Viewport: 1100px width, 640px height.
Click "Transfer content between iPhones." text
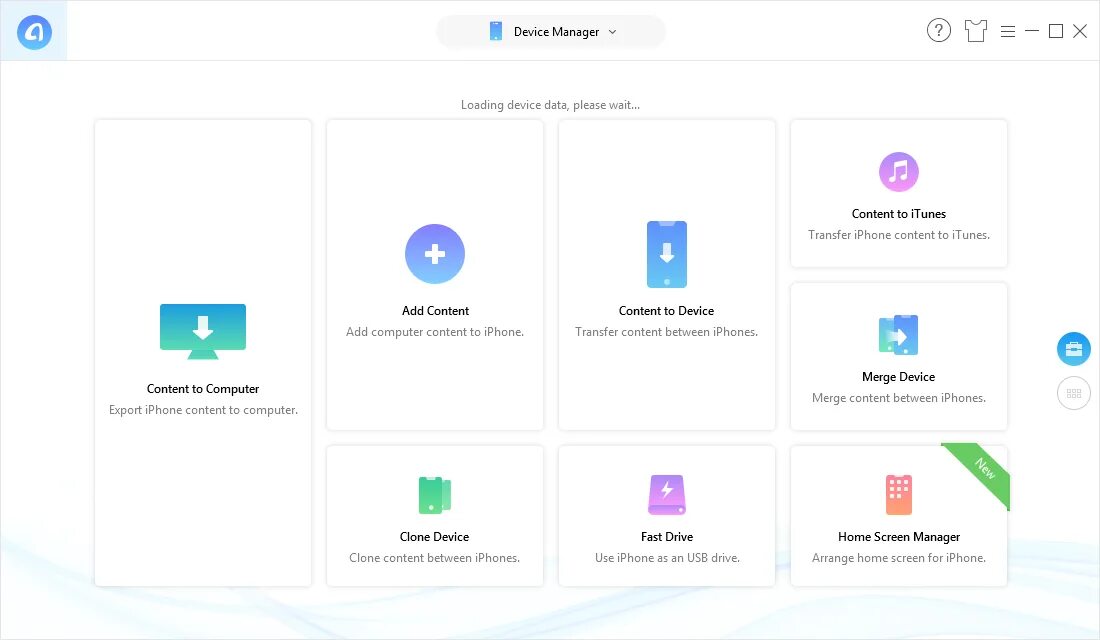click(666, 332)
